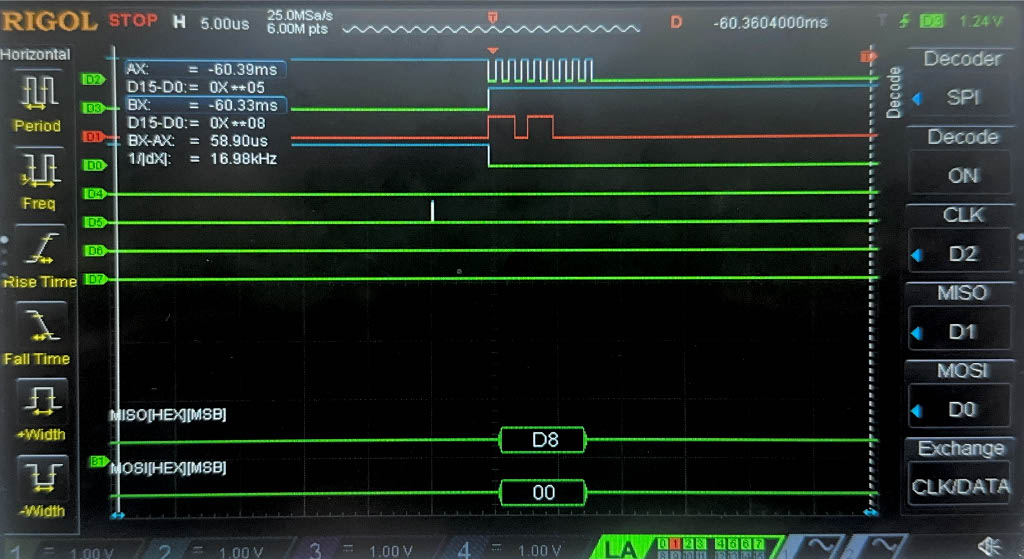Choose the Fall Time measurement icon
1024x559 pixels.
tap(37, 324)
